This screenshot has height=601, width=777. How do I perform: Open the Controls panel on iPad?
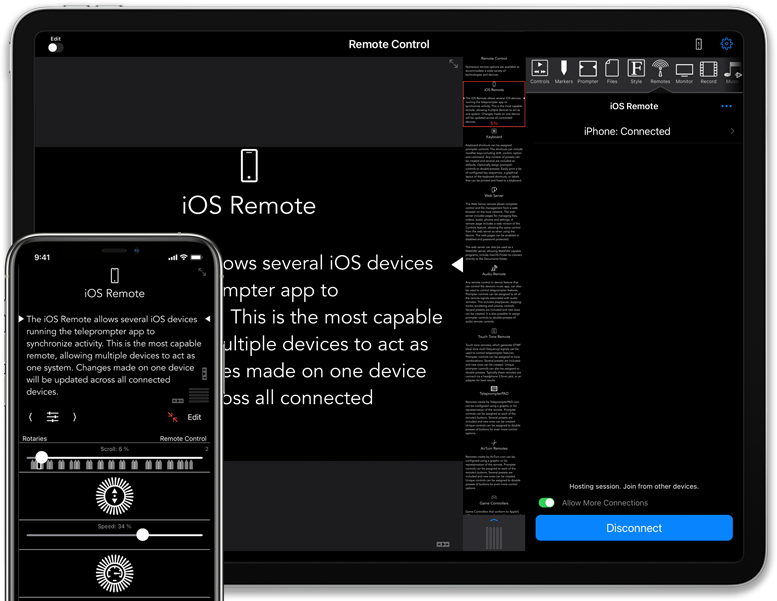tap(540, 71)
